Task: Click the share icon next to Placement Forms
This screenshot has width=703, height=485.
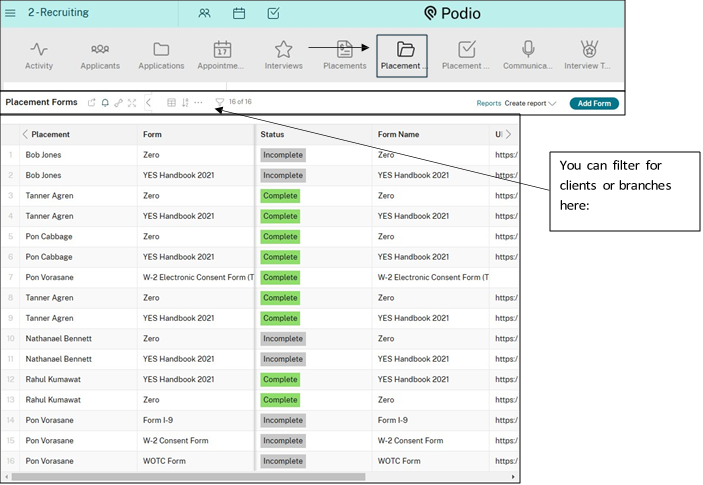Action: pos(91,103)
